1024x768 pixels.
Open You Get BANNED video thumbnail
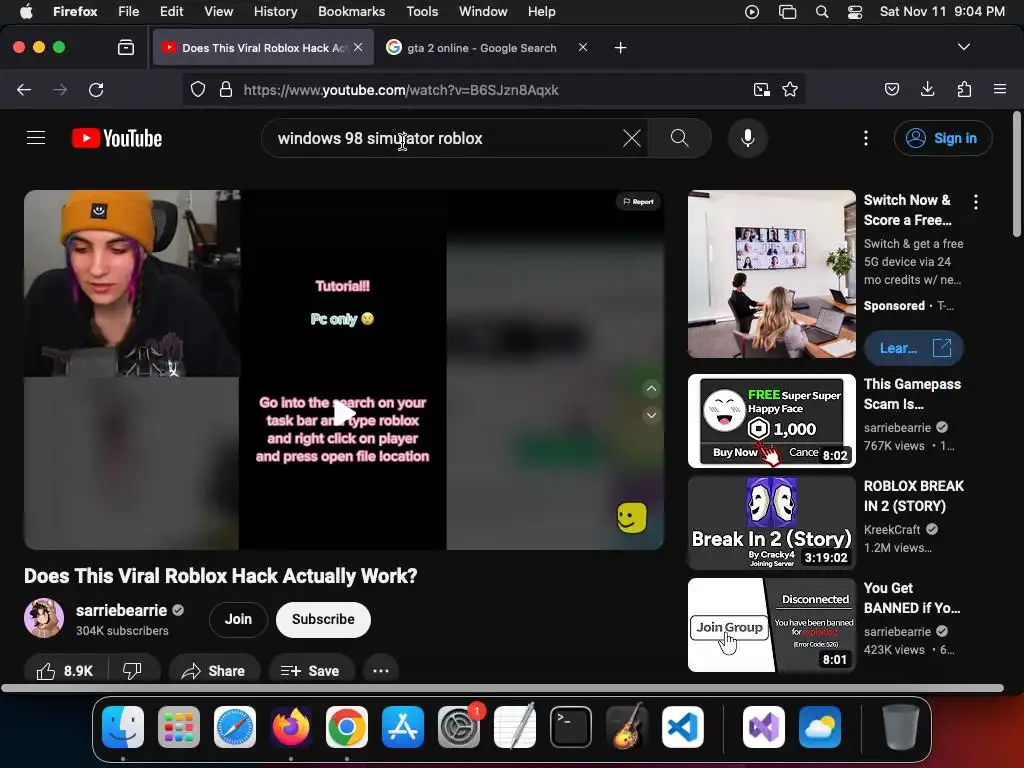pyautogui.click(x=771, y=625)
